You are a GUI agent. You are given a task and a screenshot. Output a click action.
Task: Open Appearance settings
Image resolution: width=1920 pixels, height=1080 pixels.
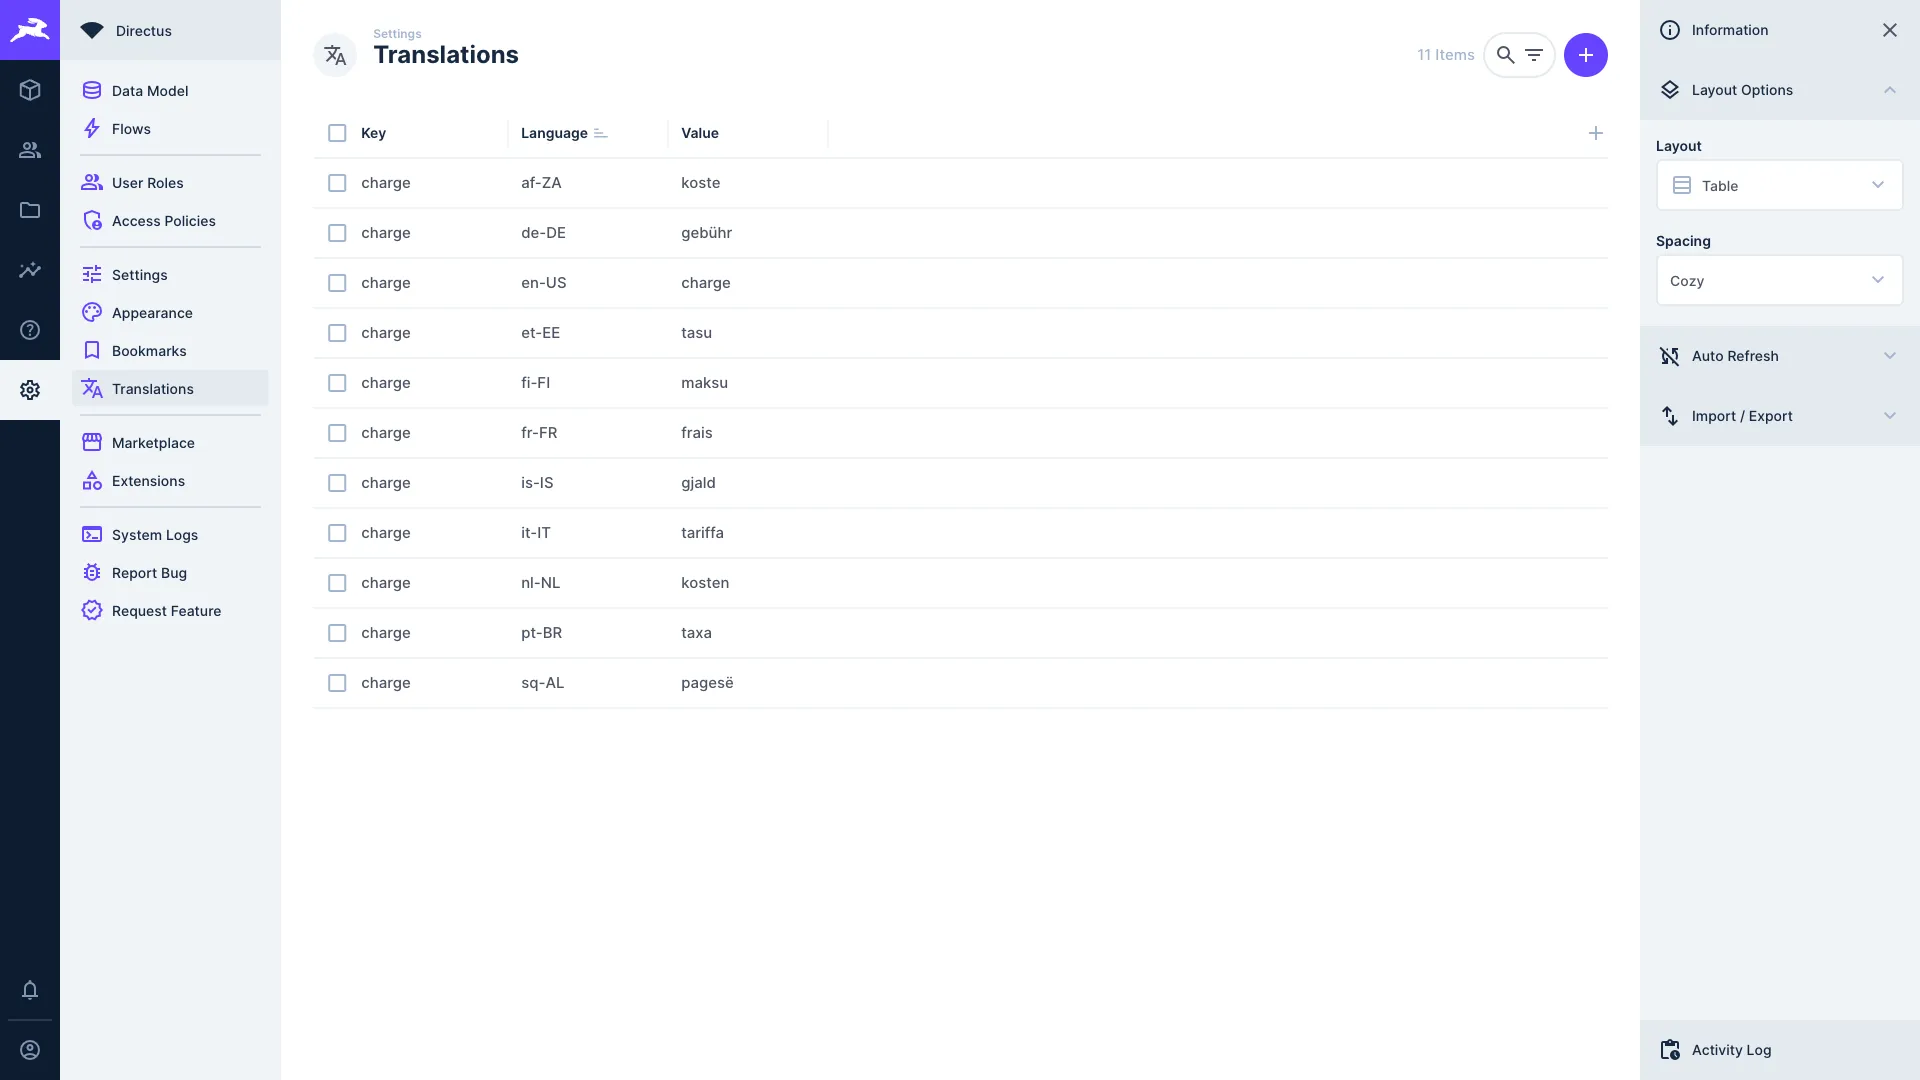click(153, 313)
